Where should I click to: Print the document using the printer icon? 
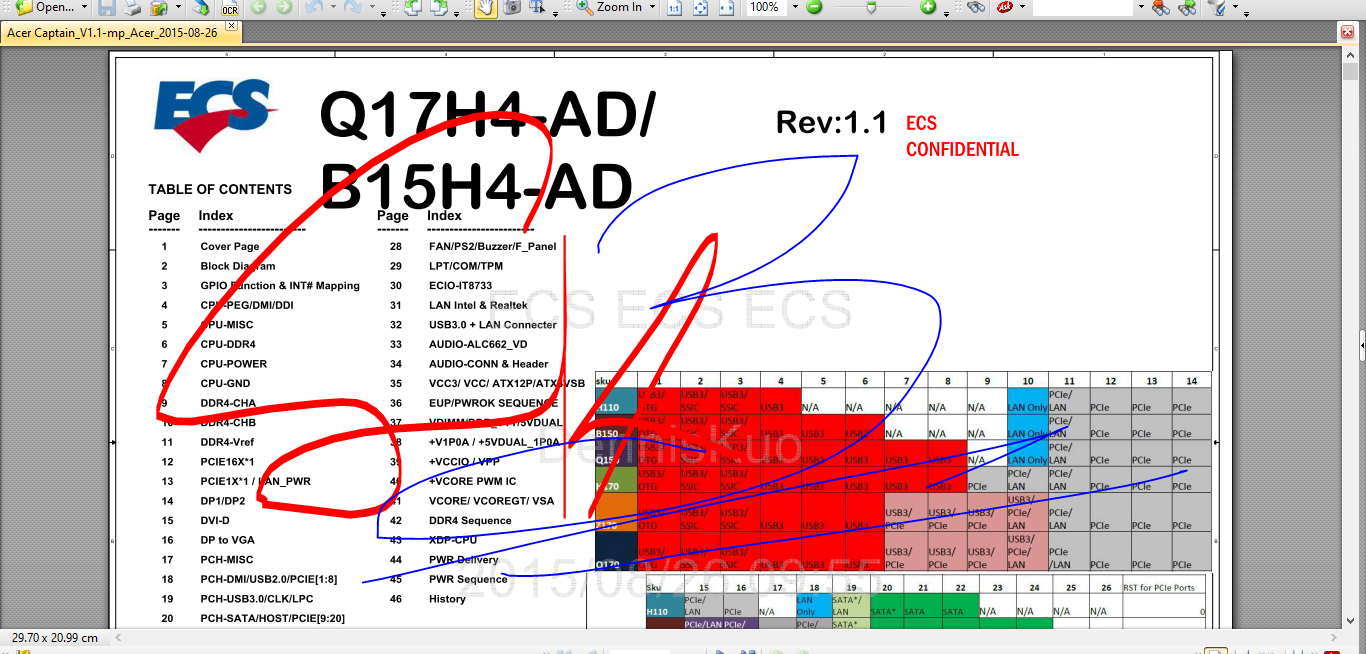point(132,7)
